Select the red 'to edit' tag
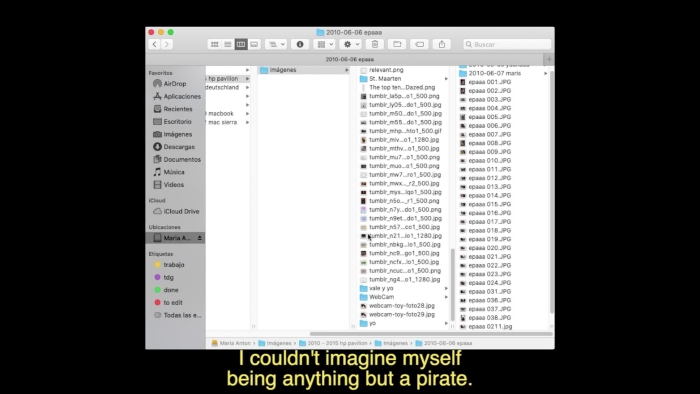 tap(173, 303)
